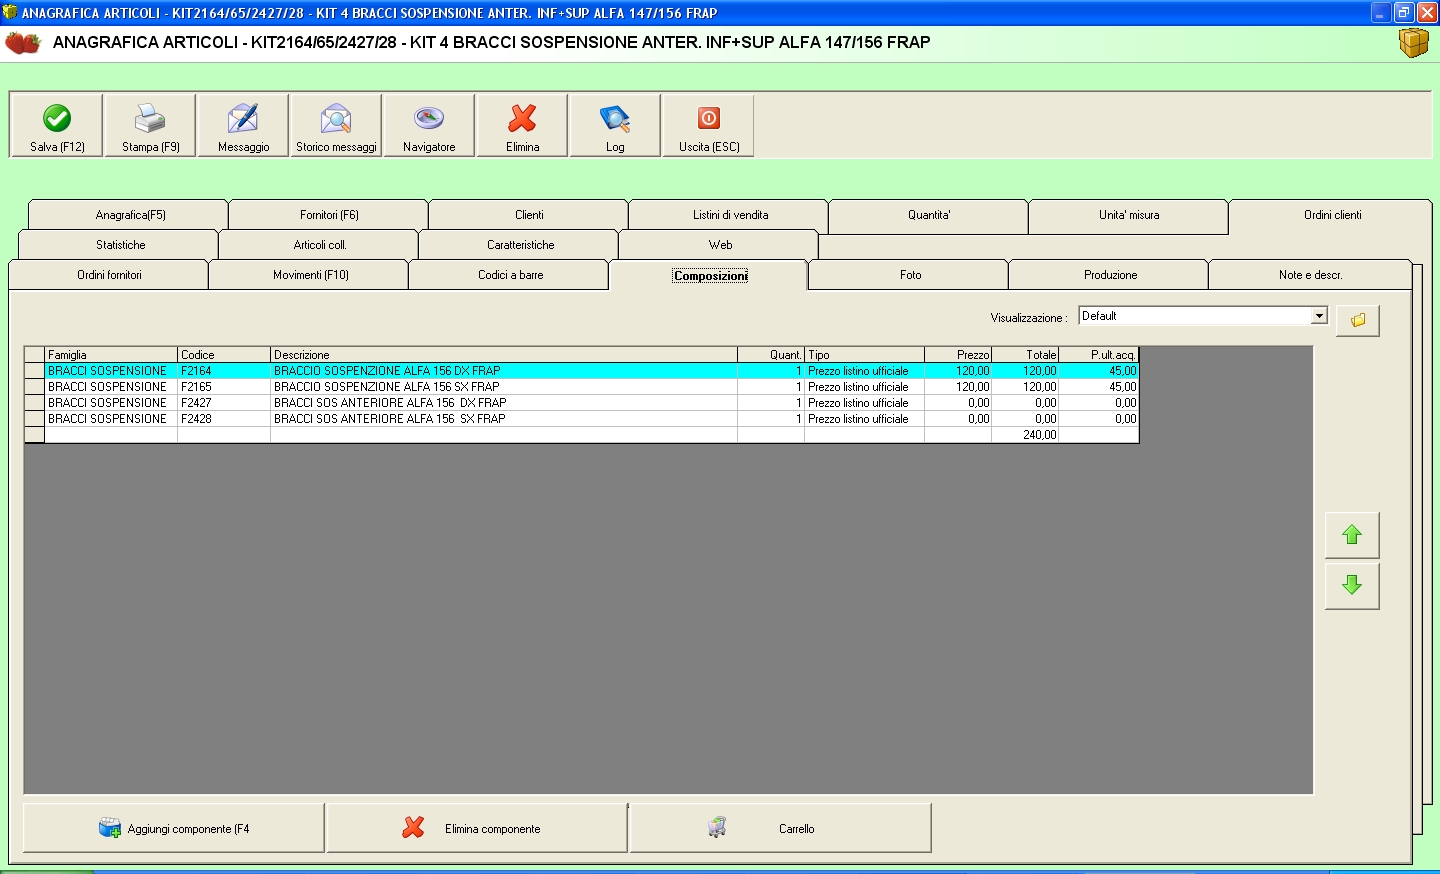Open the Quantita' tab
This screenshot has width=1440, height=874.
(x=929, y=215)
